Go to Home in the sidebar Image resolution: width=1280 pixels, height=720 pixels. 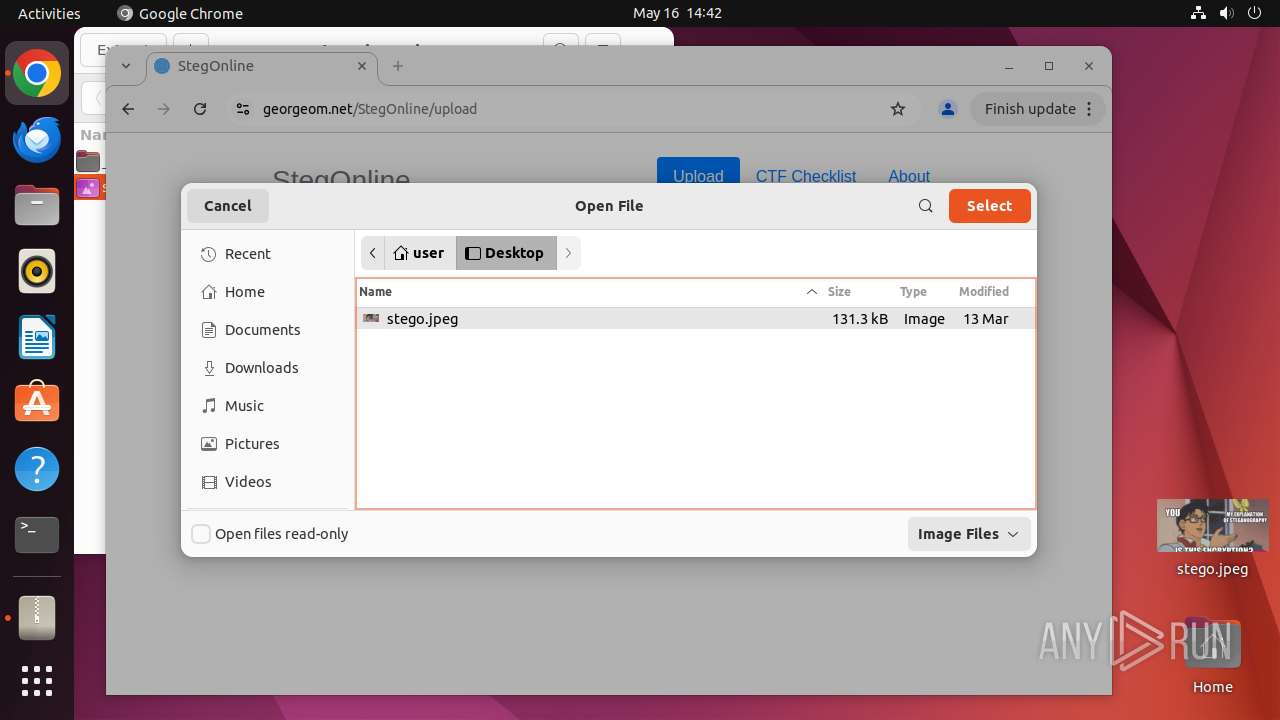(x=268, y=292)
